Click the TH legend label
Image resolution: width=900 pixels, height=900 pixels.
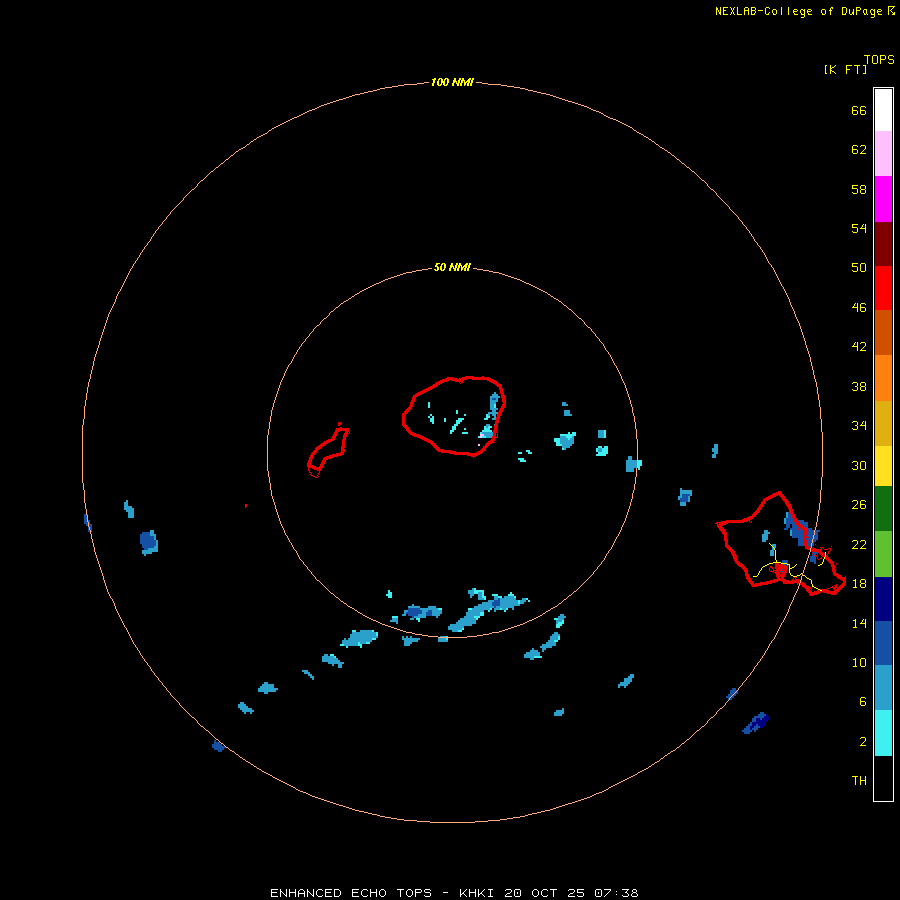[859, 780]
